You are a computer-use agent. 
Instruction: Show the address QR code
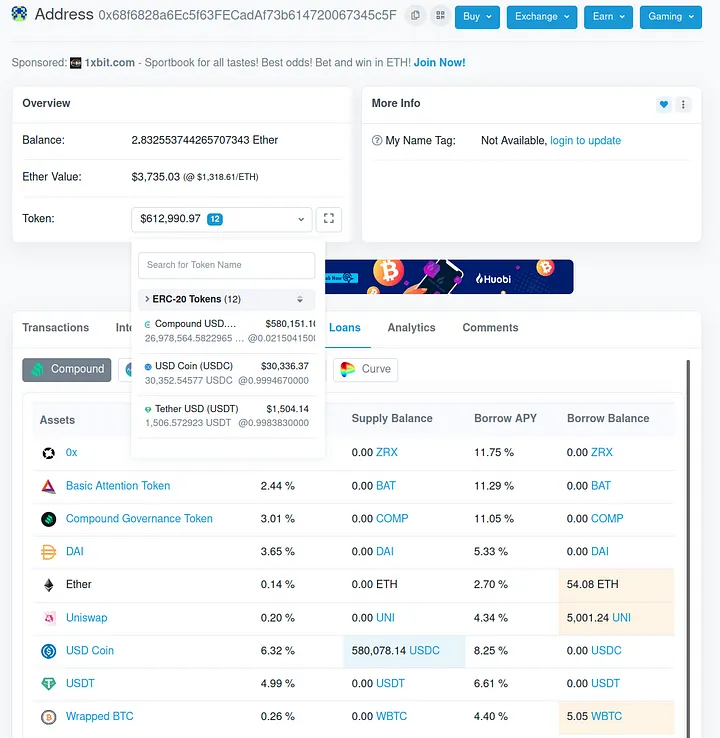pos(439,16)
